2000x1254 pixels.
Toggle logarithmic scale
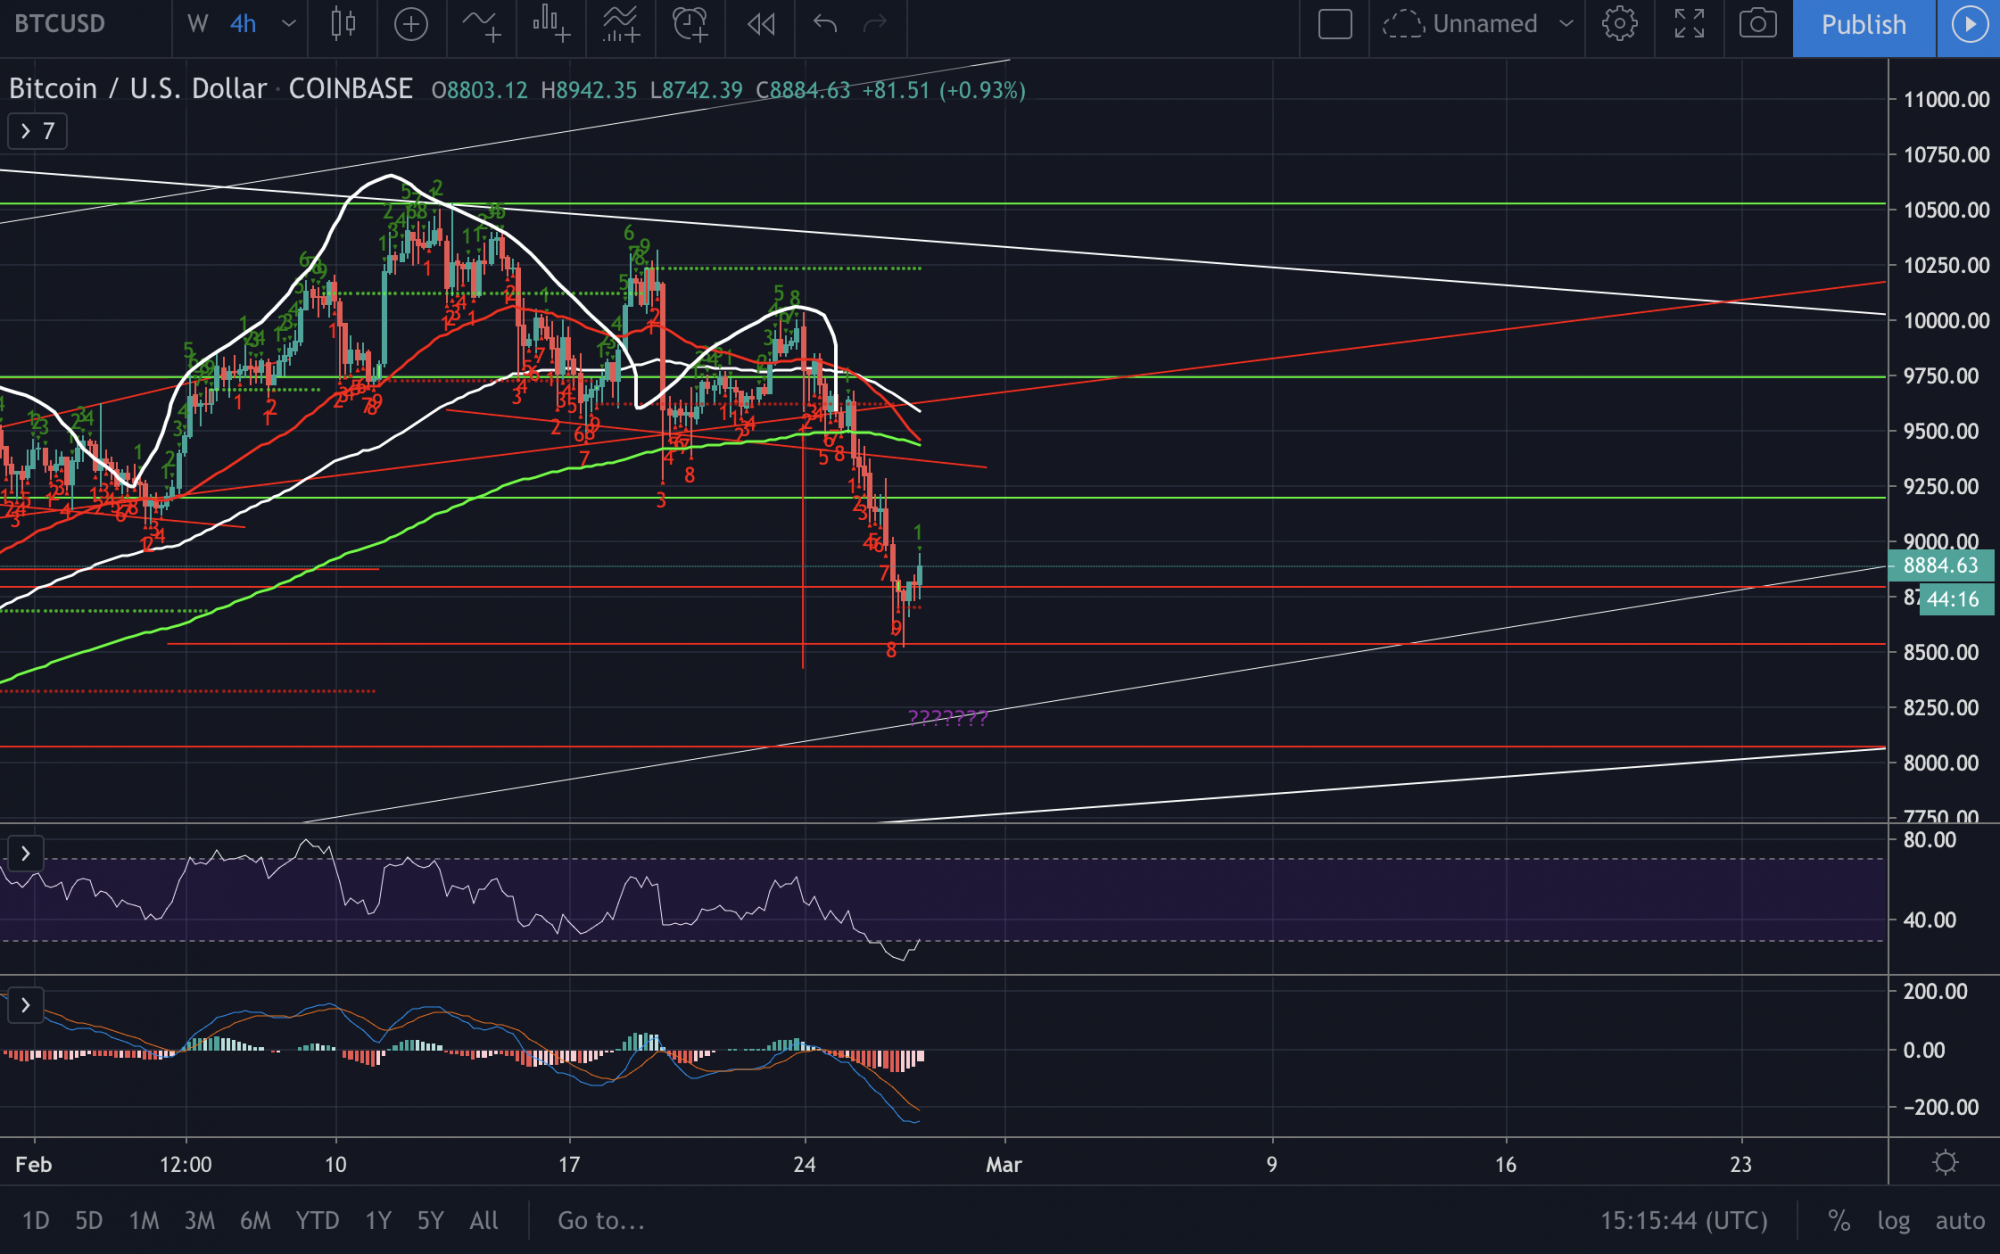[1893, 1221]
